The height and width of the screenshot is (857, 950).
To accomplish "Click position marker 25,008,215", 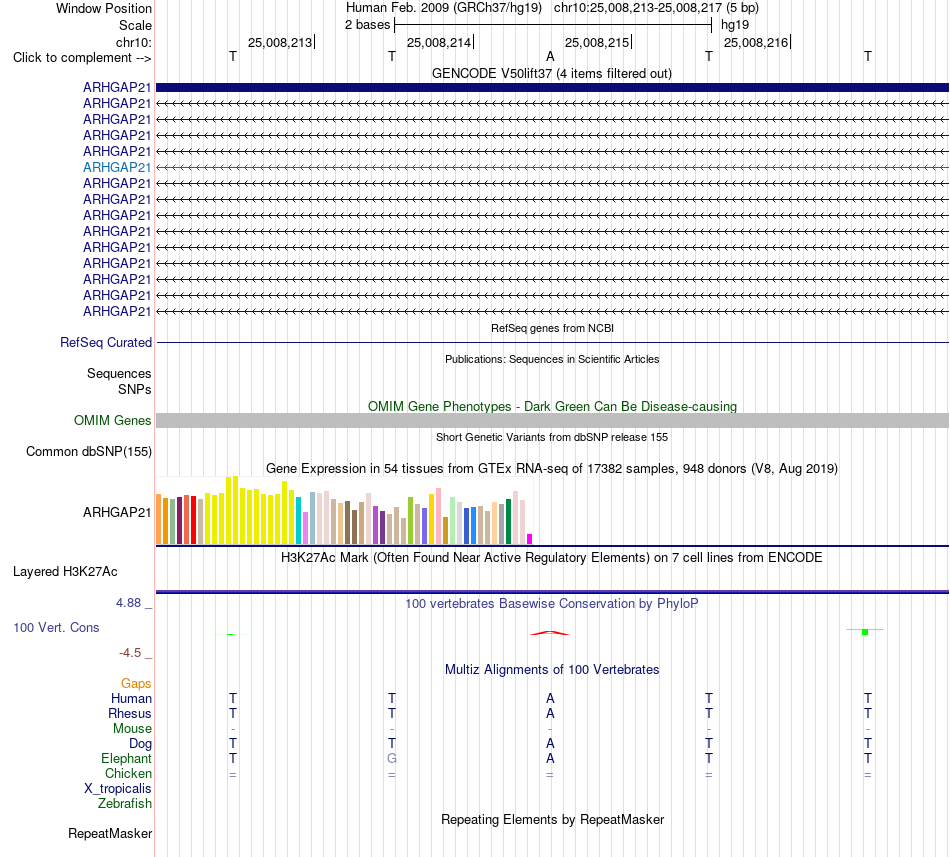I will coord(597,42).
